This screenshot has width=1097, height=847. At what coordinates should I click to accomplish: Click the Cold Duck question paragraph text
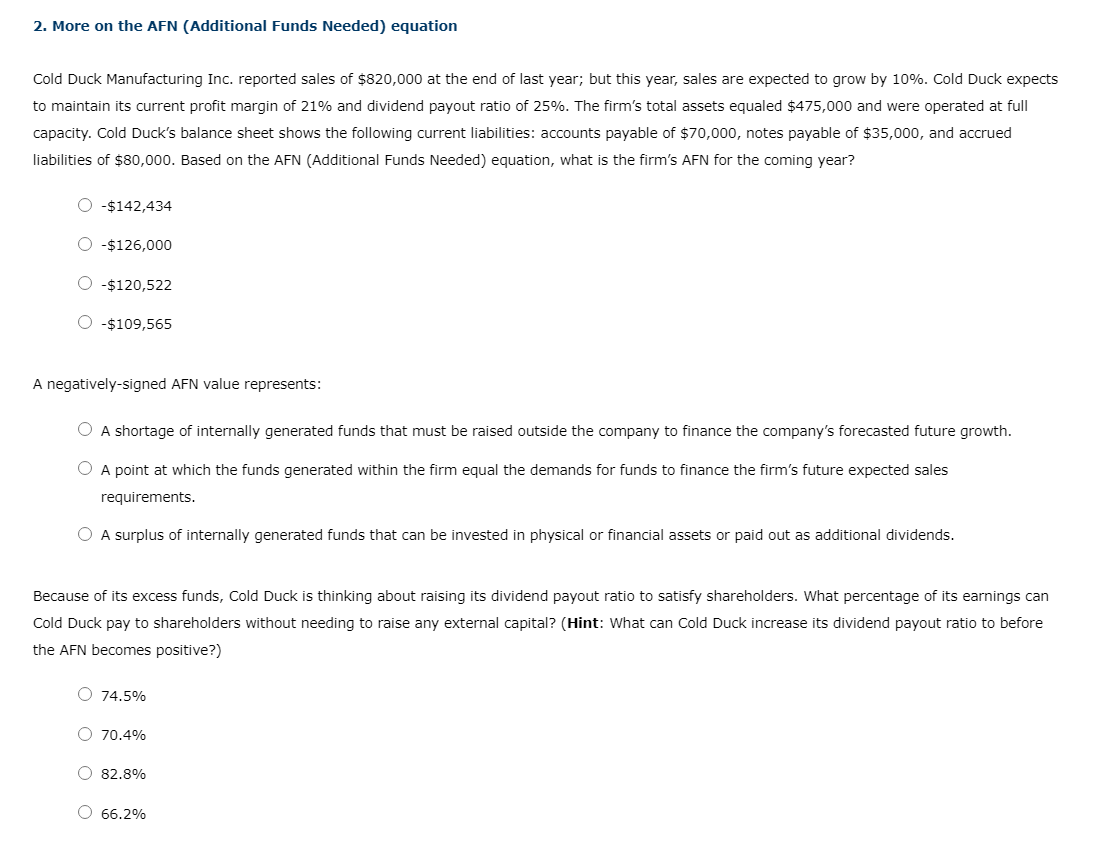coord(545,118)
